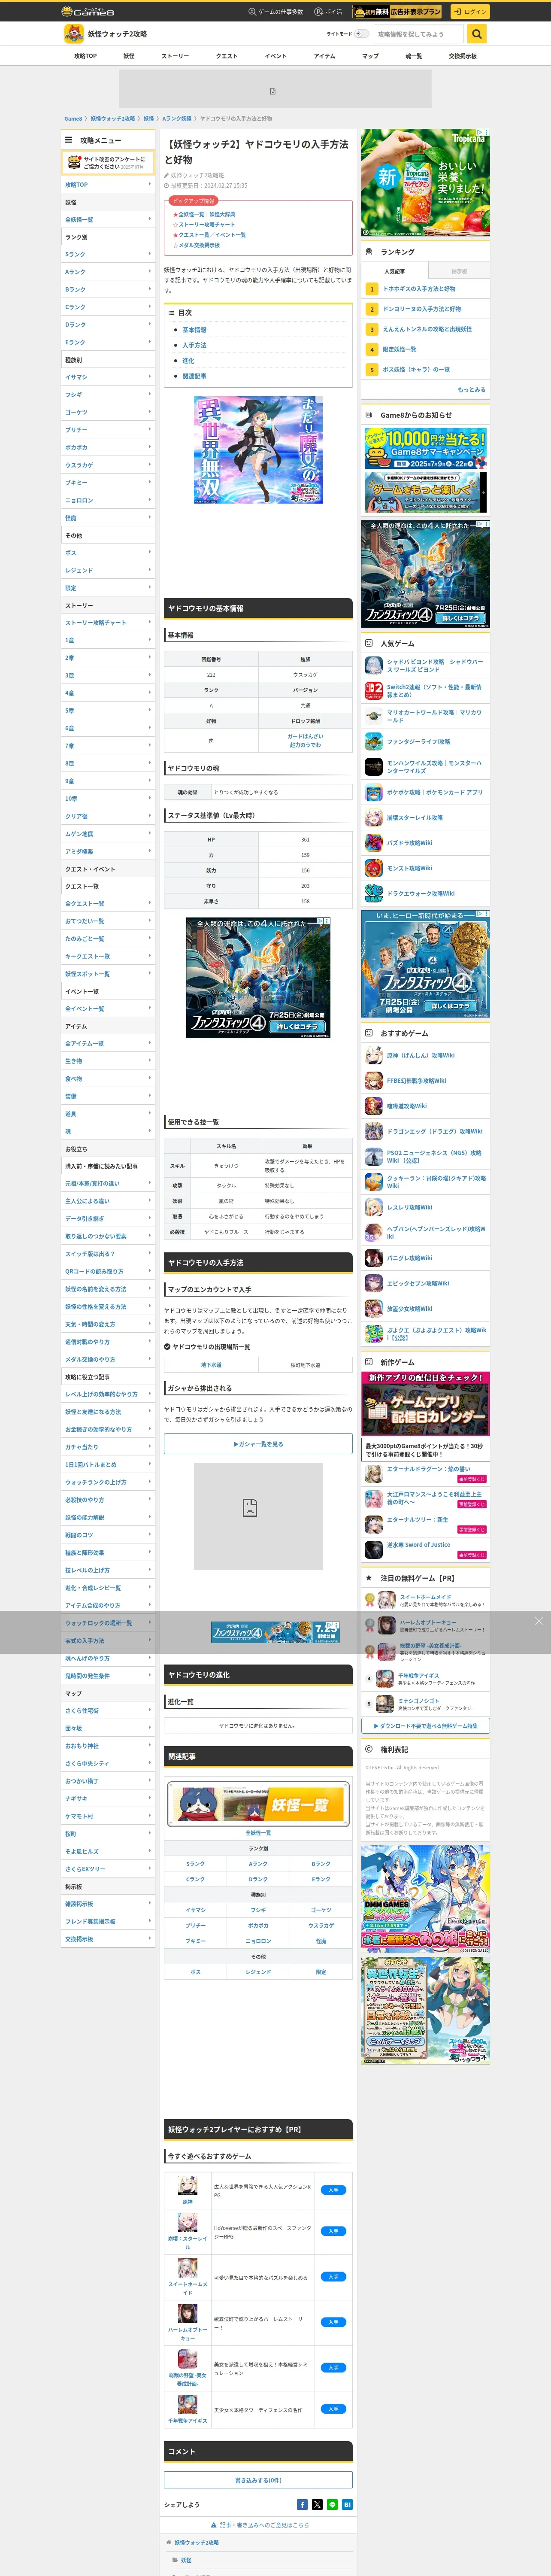Expand ストーリー攻略チャート sidebar entry
The width and height of the screenshot is (551, 2576).
coord(108,623)
